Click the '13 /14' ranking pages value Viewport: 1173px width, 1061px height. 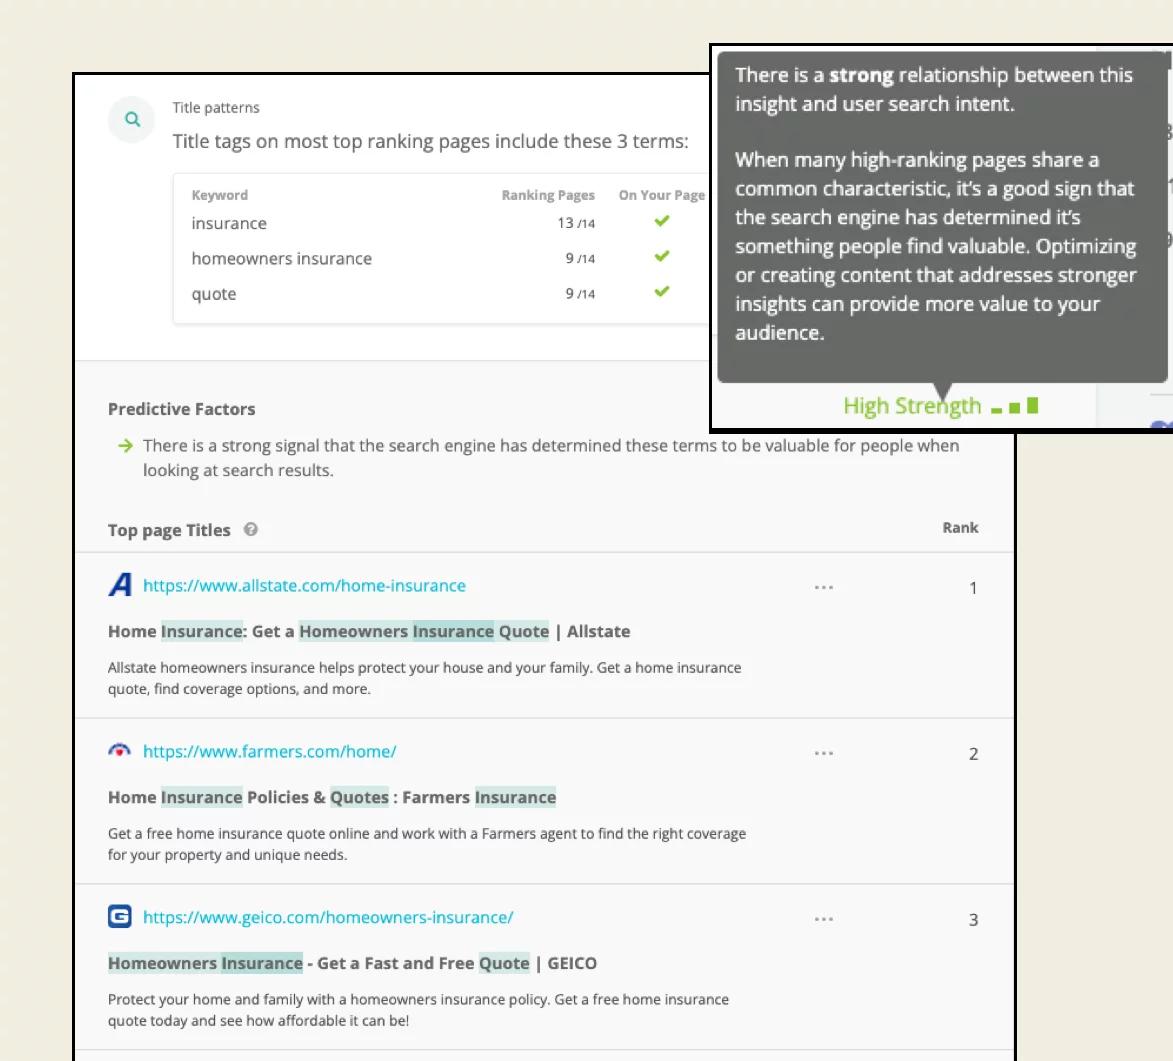click(576, 223)
